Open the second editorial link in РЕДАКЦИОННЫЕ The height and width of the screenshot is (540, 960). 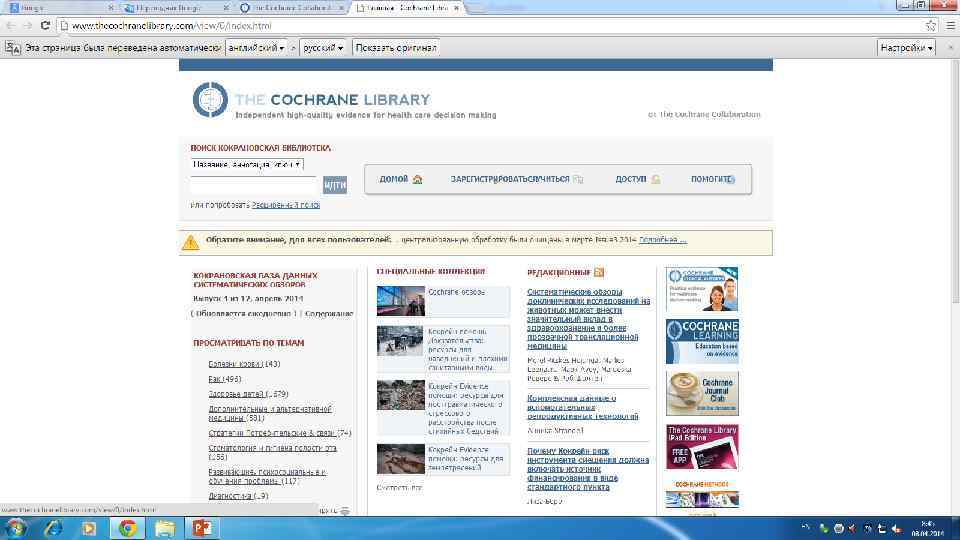582,407
